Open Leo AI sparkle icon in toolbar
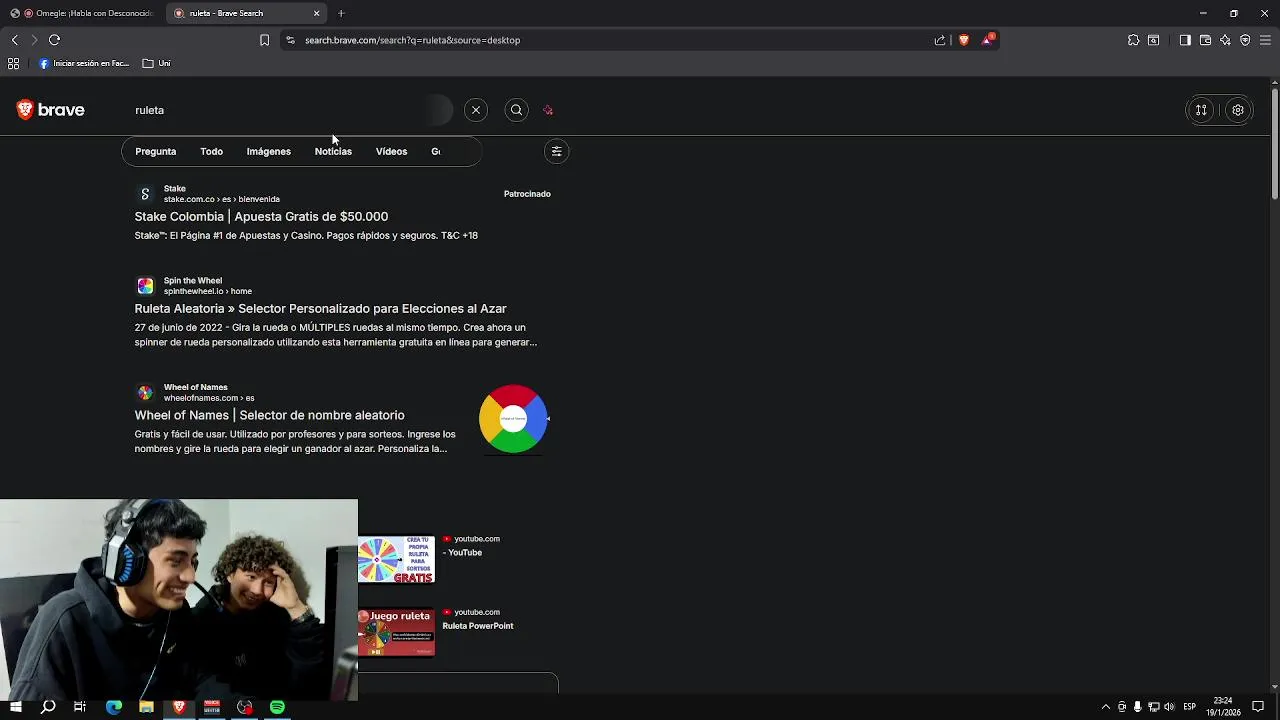 pos(1225,40)
